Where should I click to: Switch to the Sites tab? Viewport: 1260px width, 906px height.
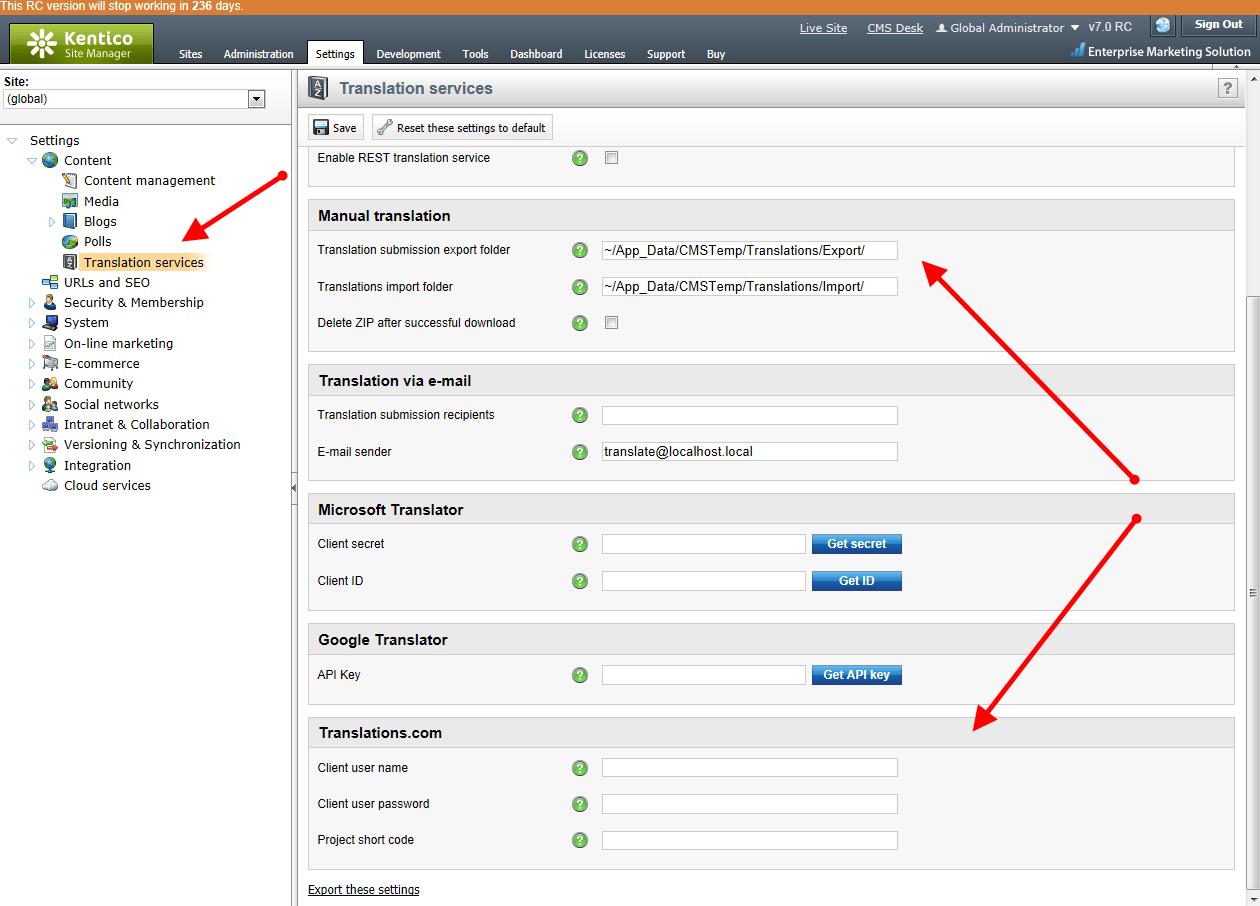pyautogui.click(x=190, y=54)
